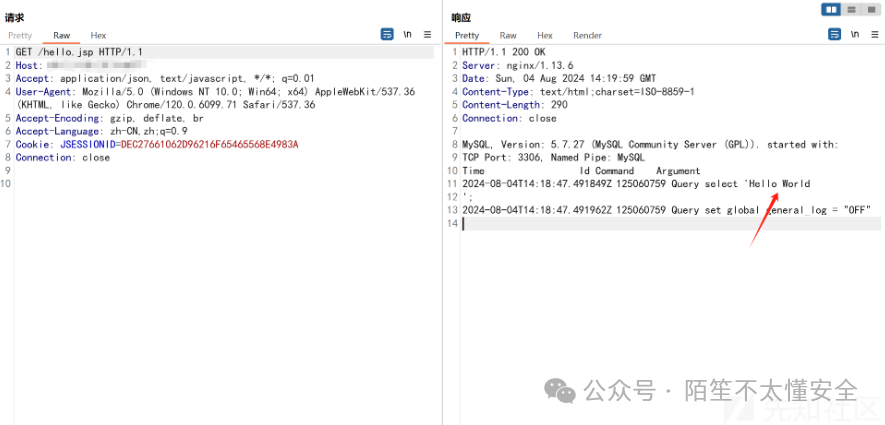Click Content-Length: 290 header
This screenshot has height=425, width=885.
click(x=515, y=104)
